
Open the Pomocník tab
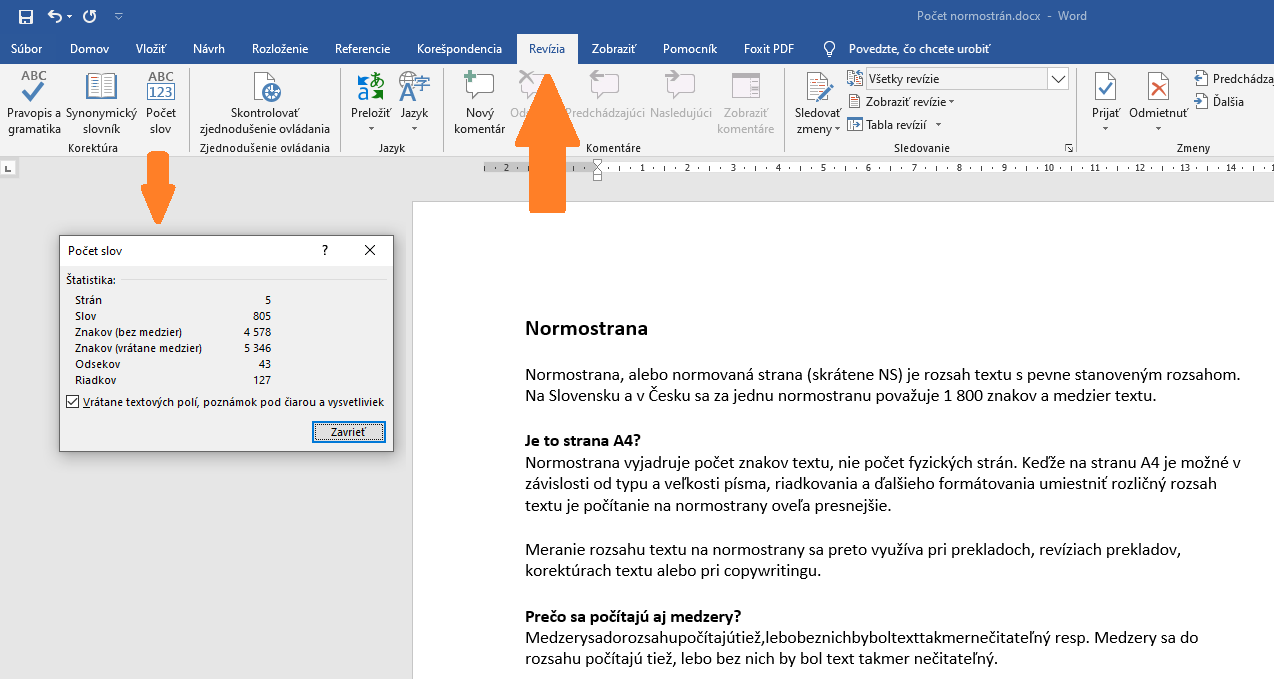(x=690, y=49)
